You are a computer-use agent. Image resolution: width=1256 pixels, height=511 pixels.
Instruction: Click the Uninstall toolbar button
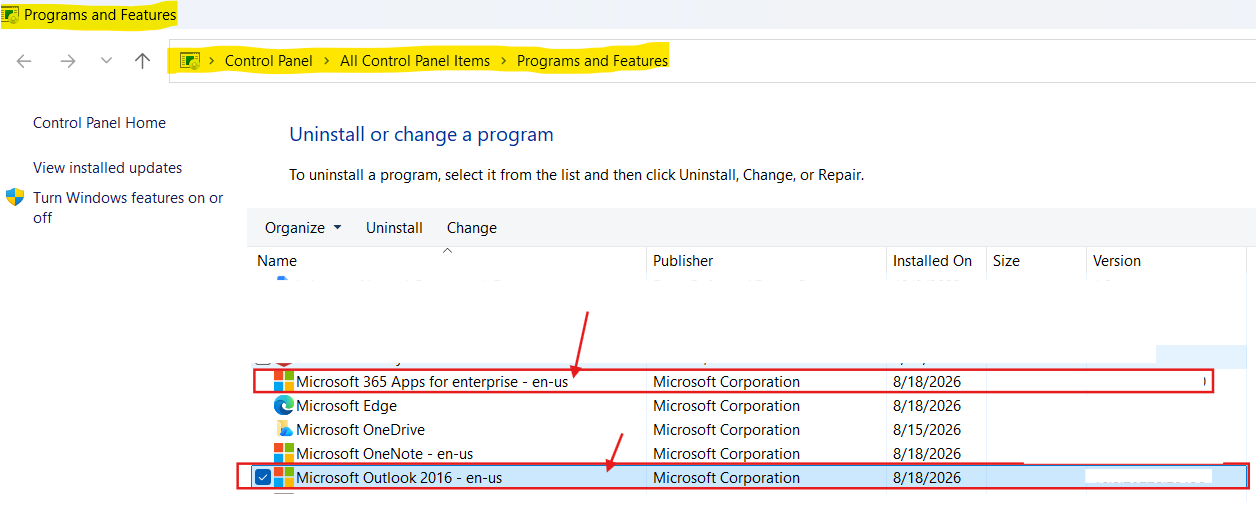394,228
